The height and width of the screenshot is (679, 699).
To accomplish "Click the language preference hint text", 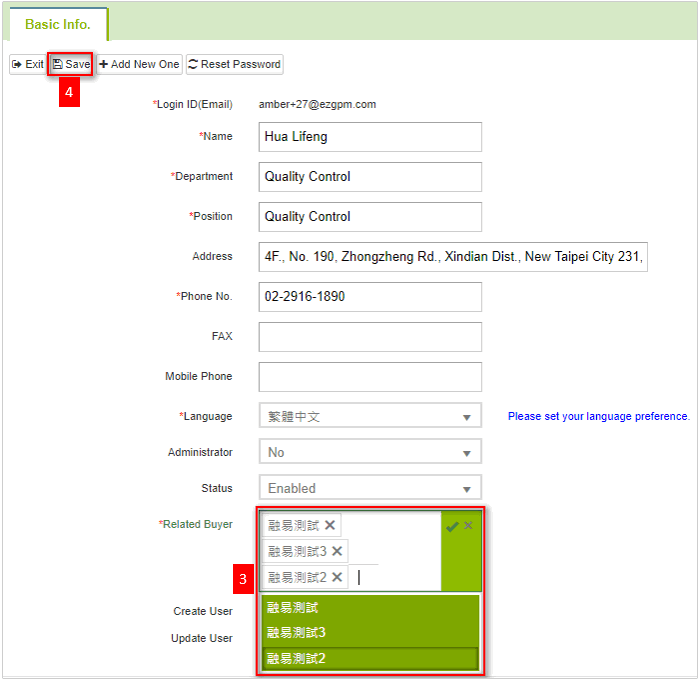I will point(599,416).
